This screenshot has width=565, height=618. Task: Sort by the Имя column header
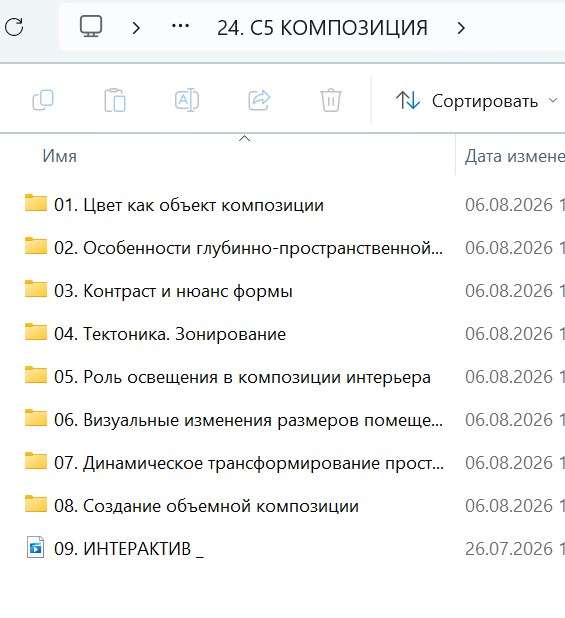(59, 156)
